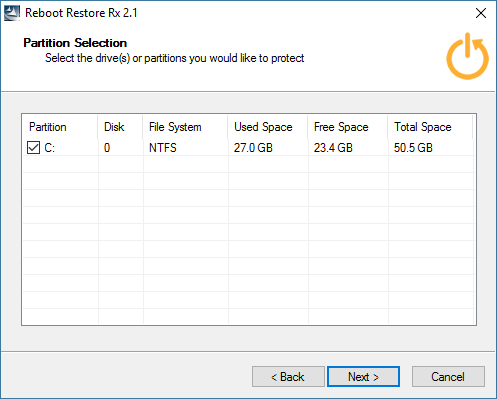This screenshot has height=399, width=497.
Task: Cancel the installation wizard
Action: click(x=448, y=377)
